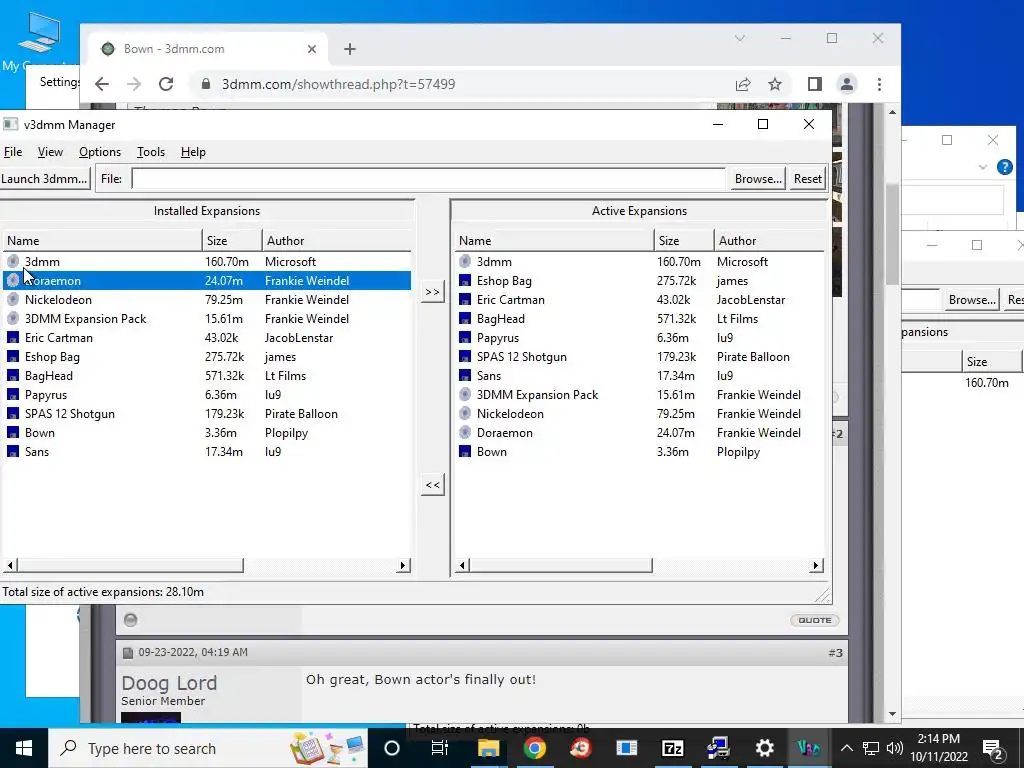The height and width of the screenshot is (768, 1024).
Task: Click the Bown icon in Active Expansions
Action: [x=465, y=451]
